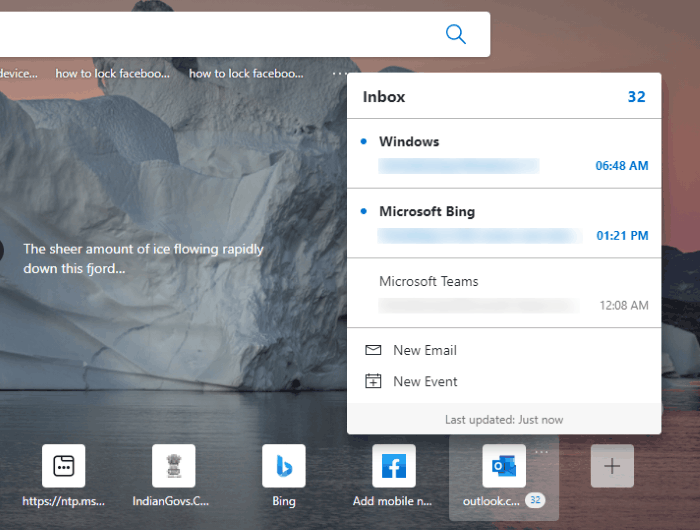Viewport: 700px width, 530px height.
Task: Click the blurred subject under Microsoft Bing
Action: click(x=479, y=236)
